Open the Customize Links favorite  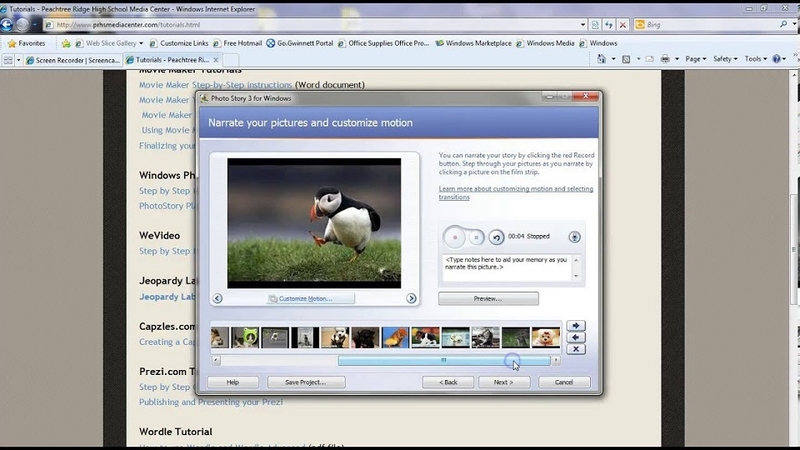[x=179, y=43]
